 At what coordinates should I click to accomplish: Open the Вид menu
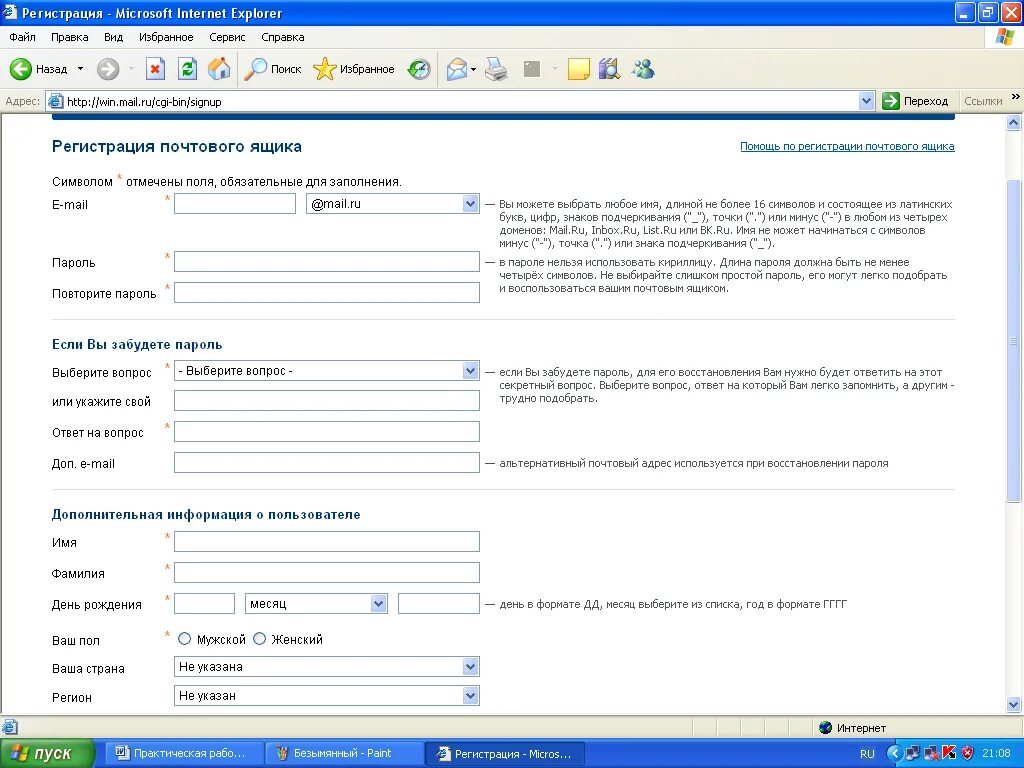click(113, 37)
